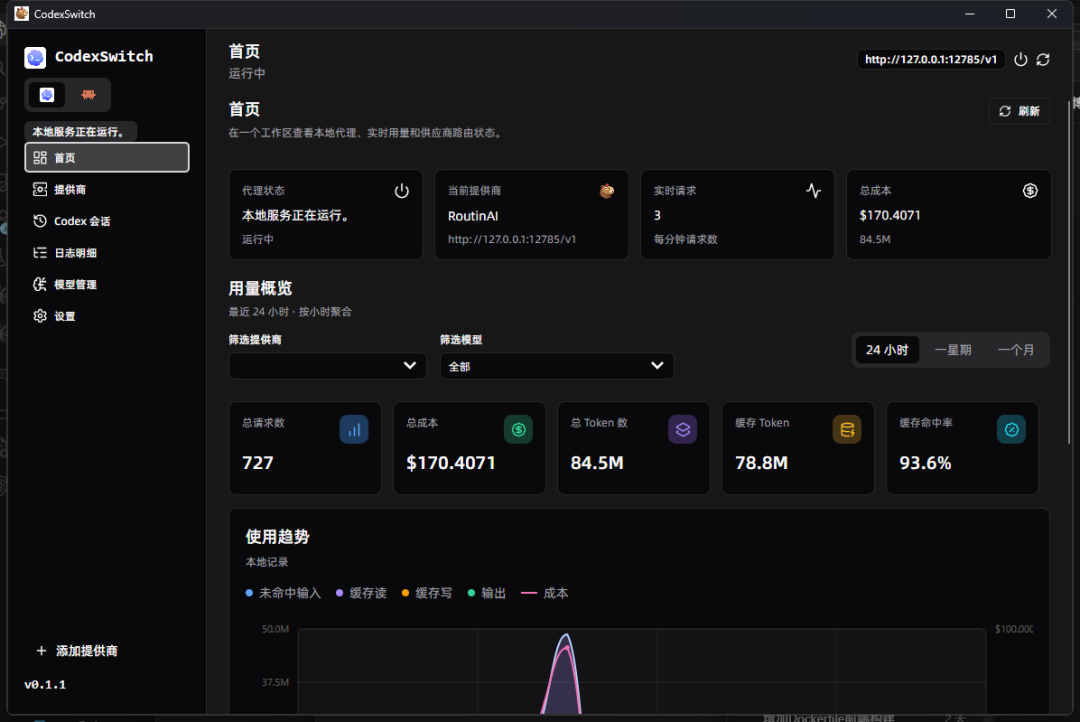Click the dollar icon in top 总成本 card

coord(1030,191)
